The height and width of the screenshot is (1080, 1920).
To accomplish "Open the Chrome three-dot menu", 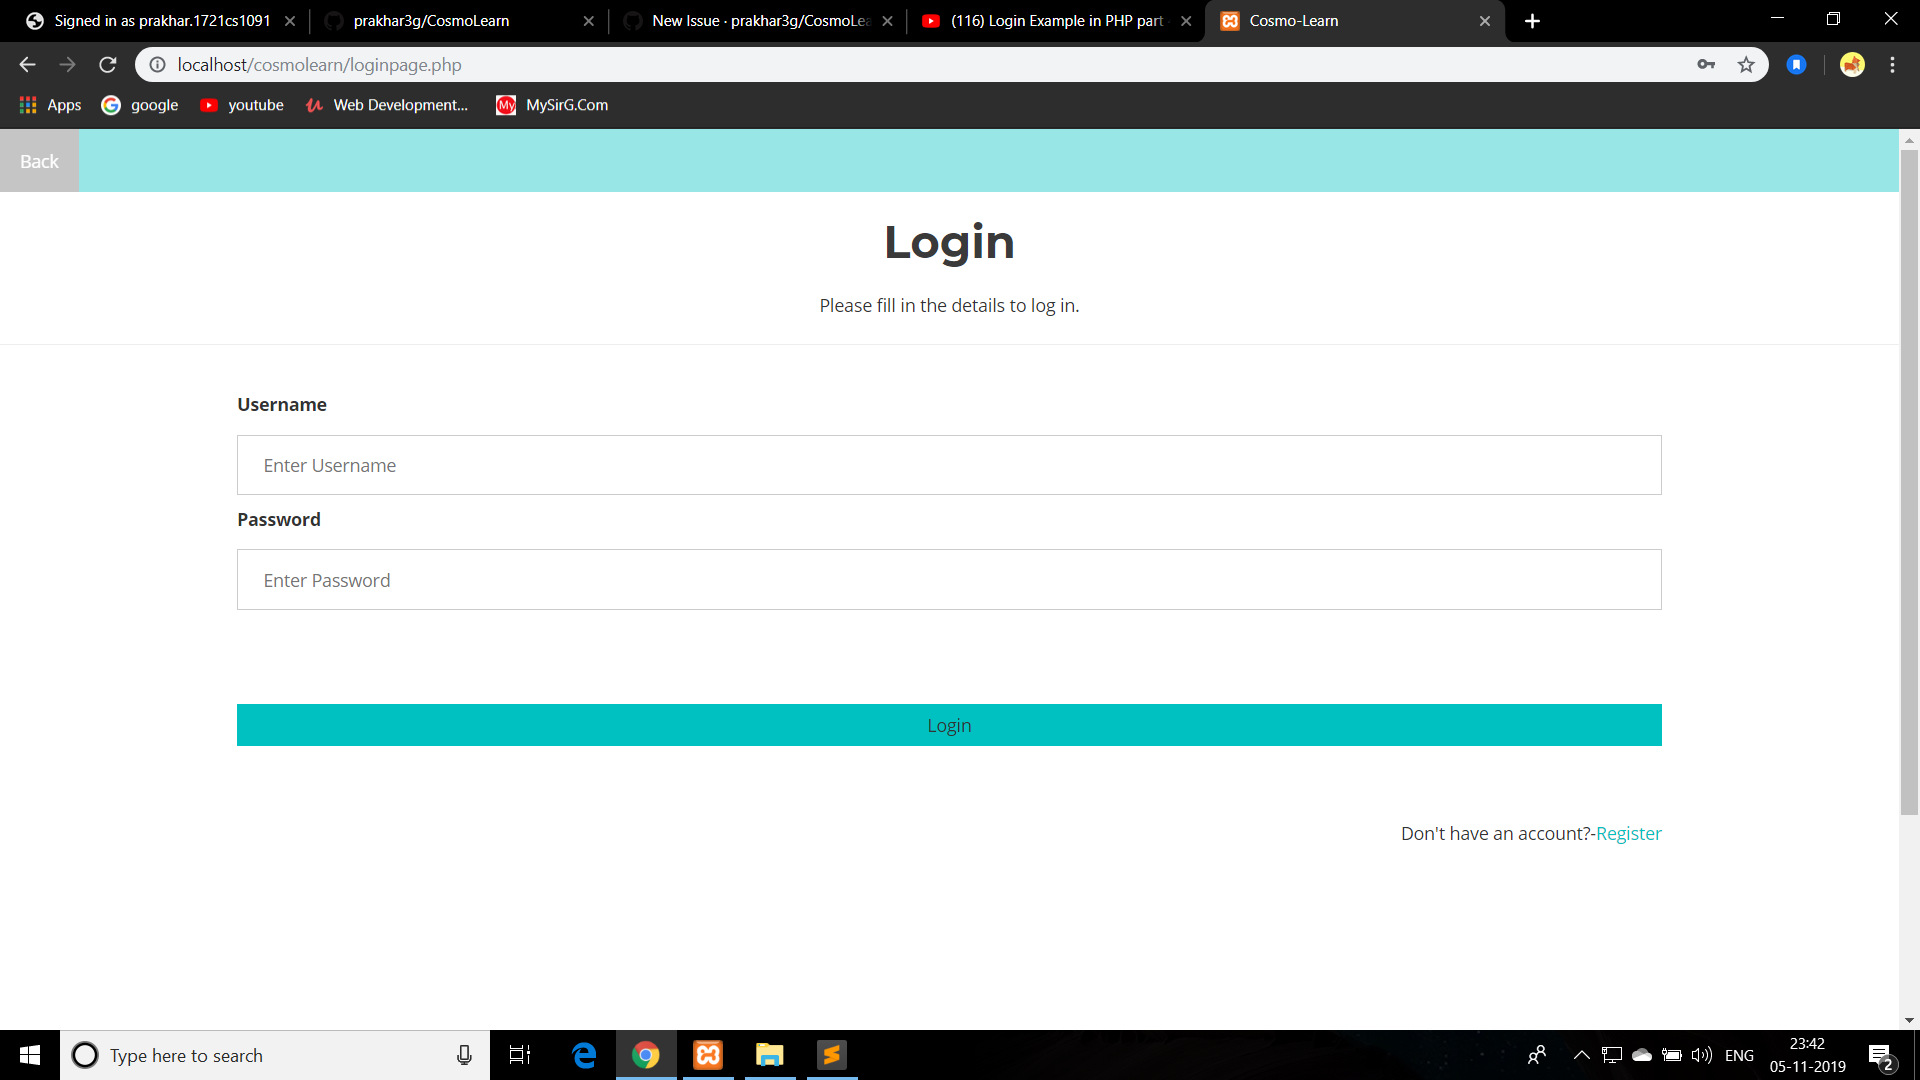I will pos(1892,64).
